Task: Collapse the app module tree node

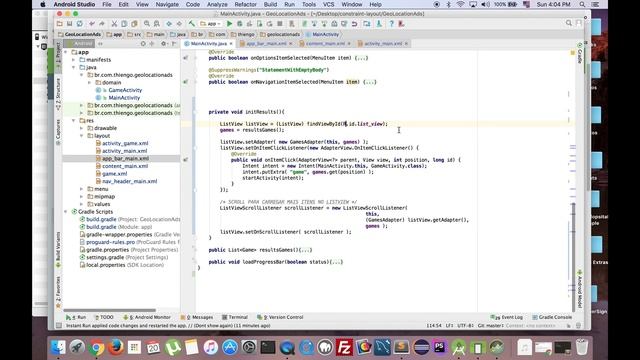Action: click(x=66, y=52)
